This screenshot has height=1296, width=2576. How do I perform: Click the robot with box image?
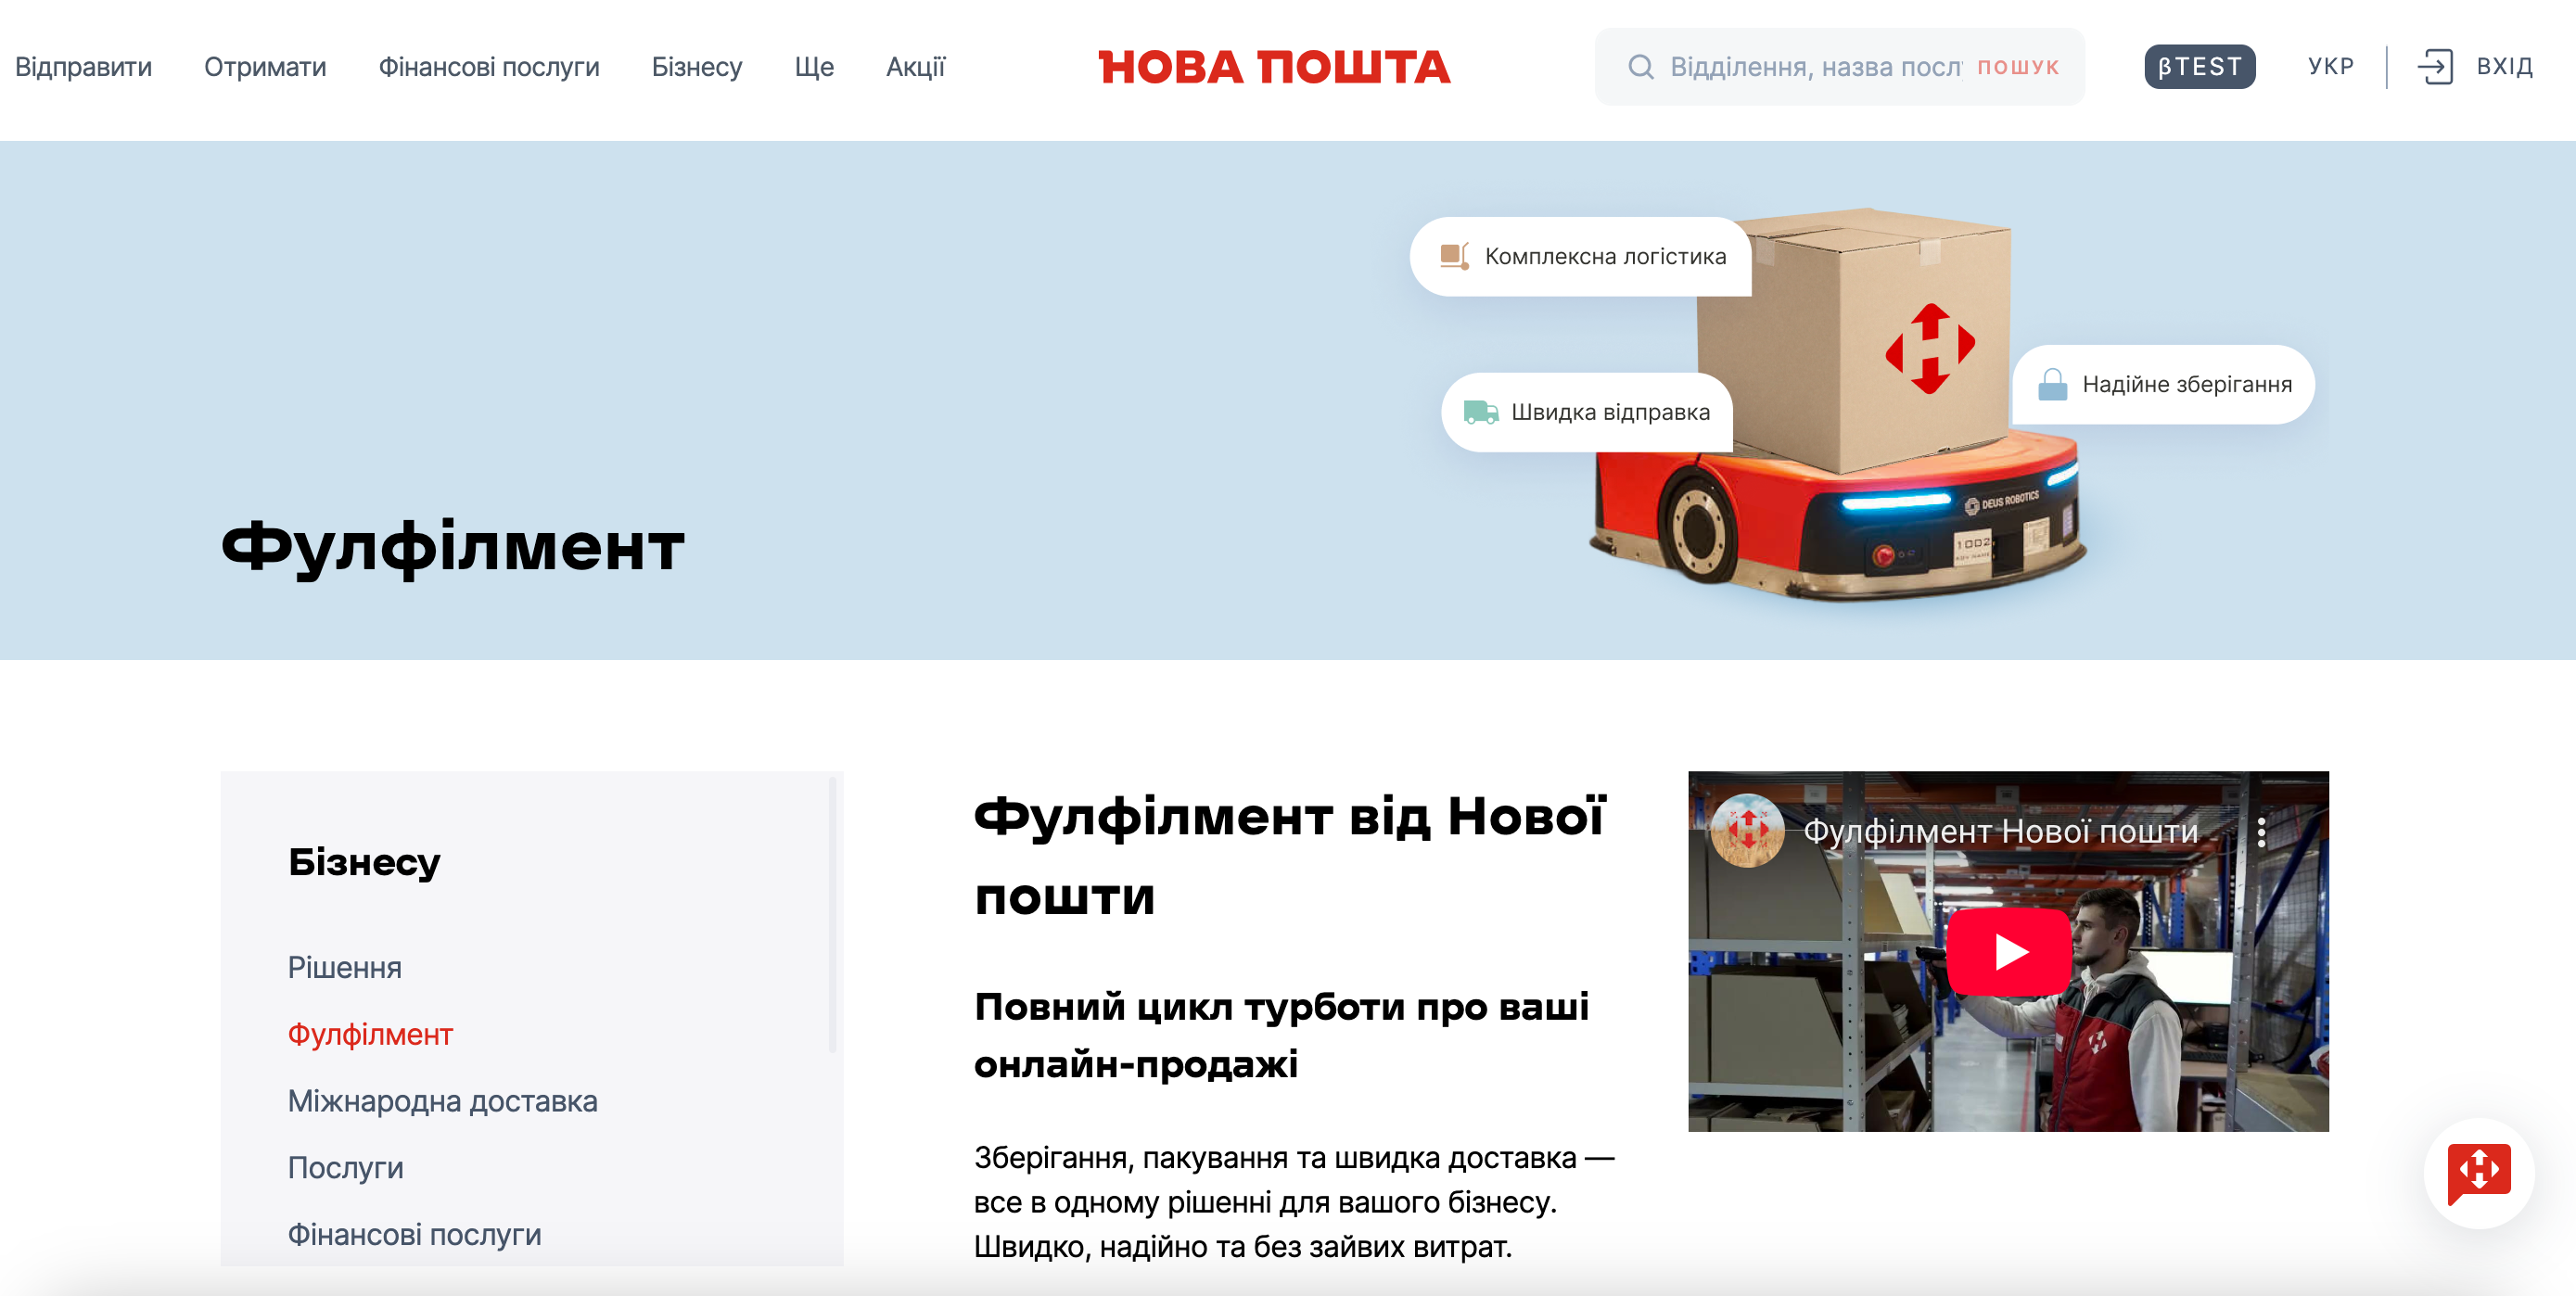(x=1840, y=404)
